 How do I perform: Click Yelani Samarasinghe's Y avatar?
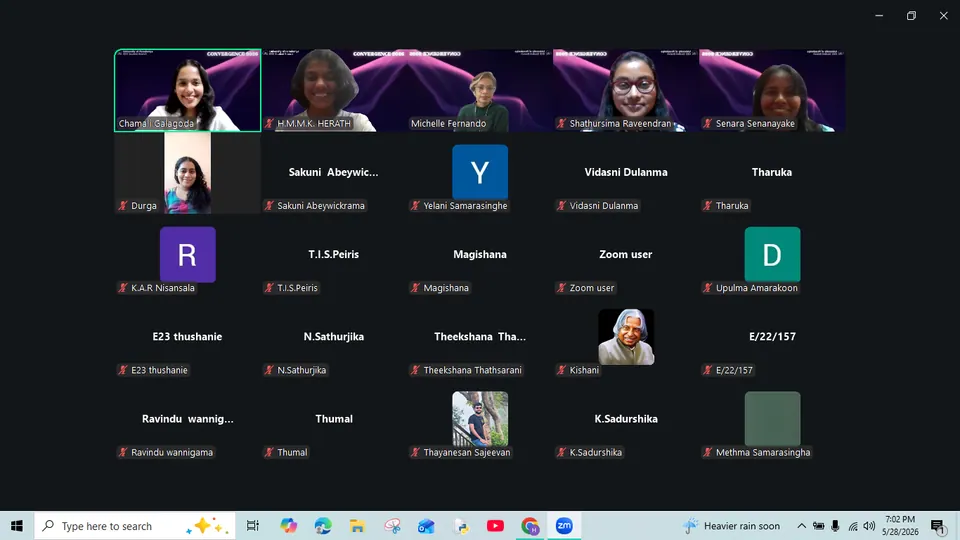point(480,172)
